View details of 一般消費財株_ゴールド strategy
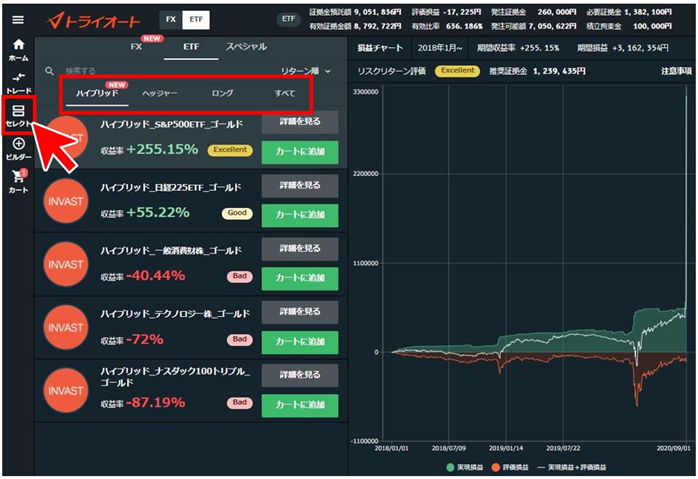This screenshot has height=479, width=698. pos(300,248)
